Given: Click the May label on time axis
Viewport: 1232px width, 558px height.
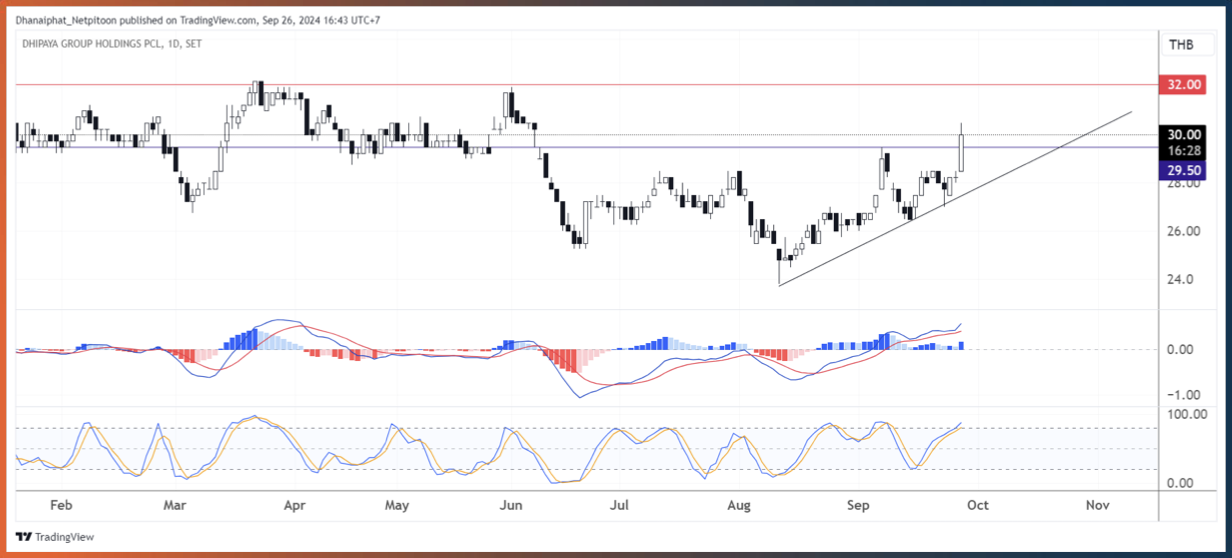Looking at the screenshot, I should (x=397, y=505).
